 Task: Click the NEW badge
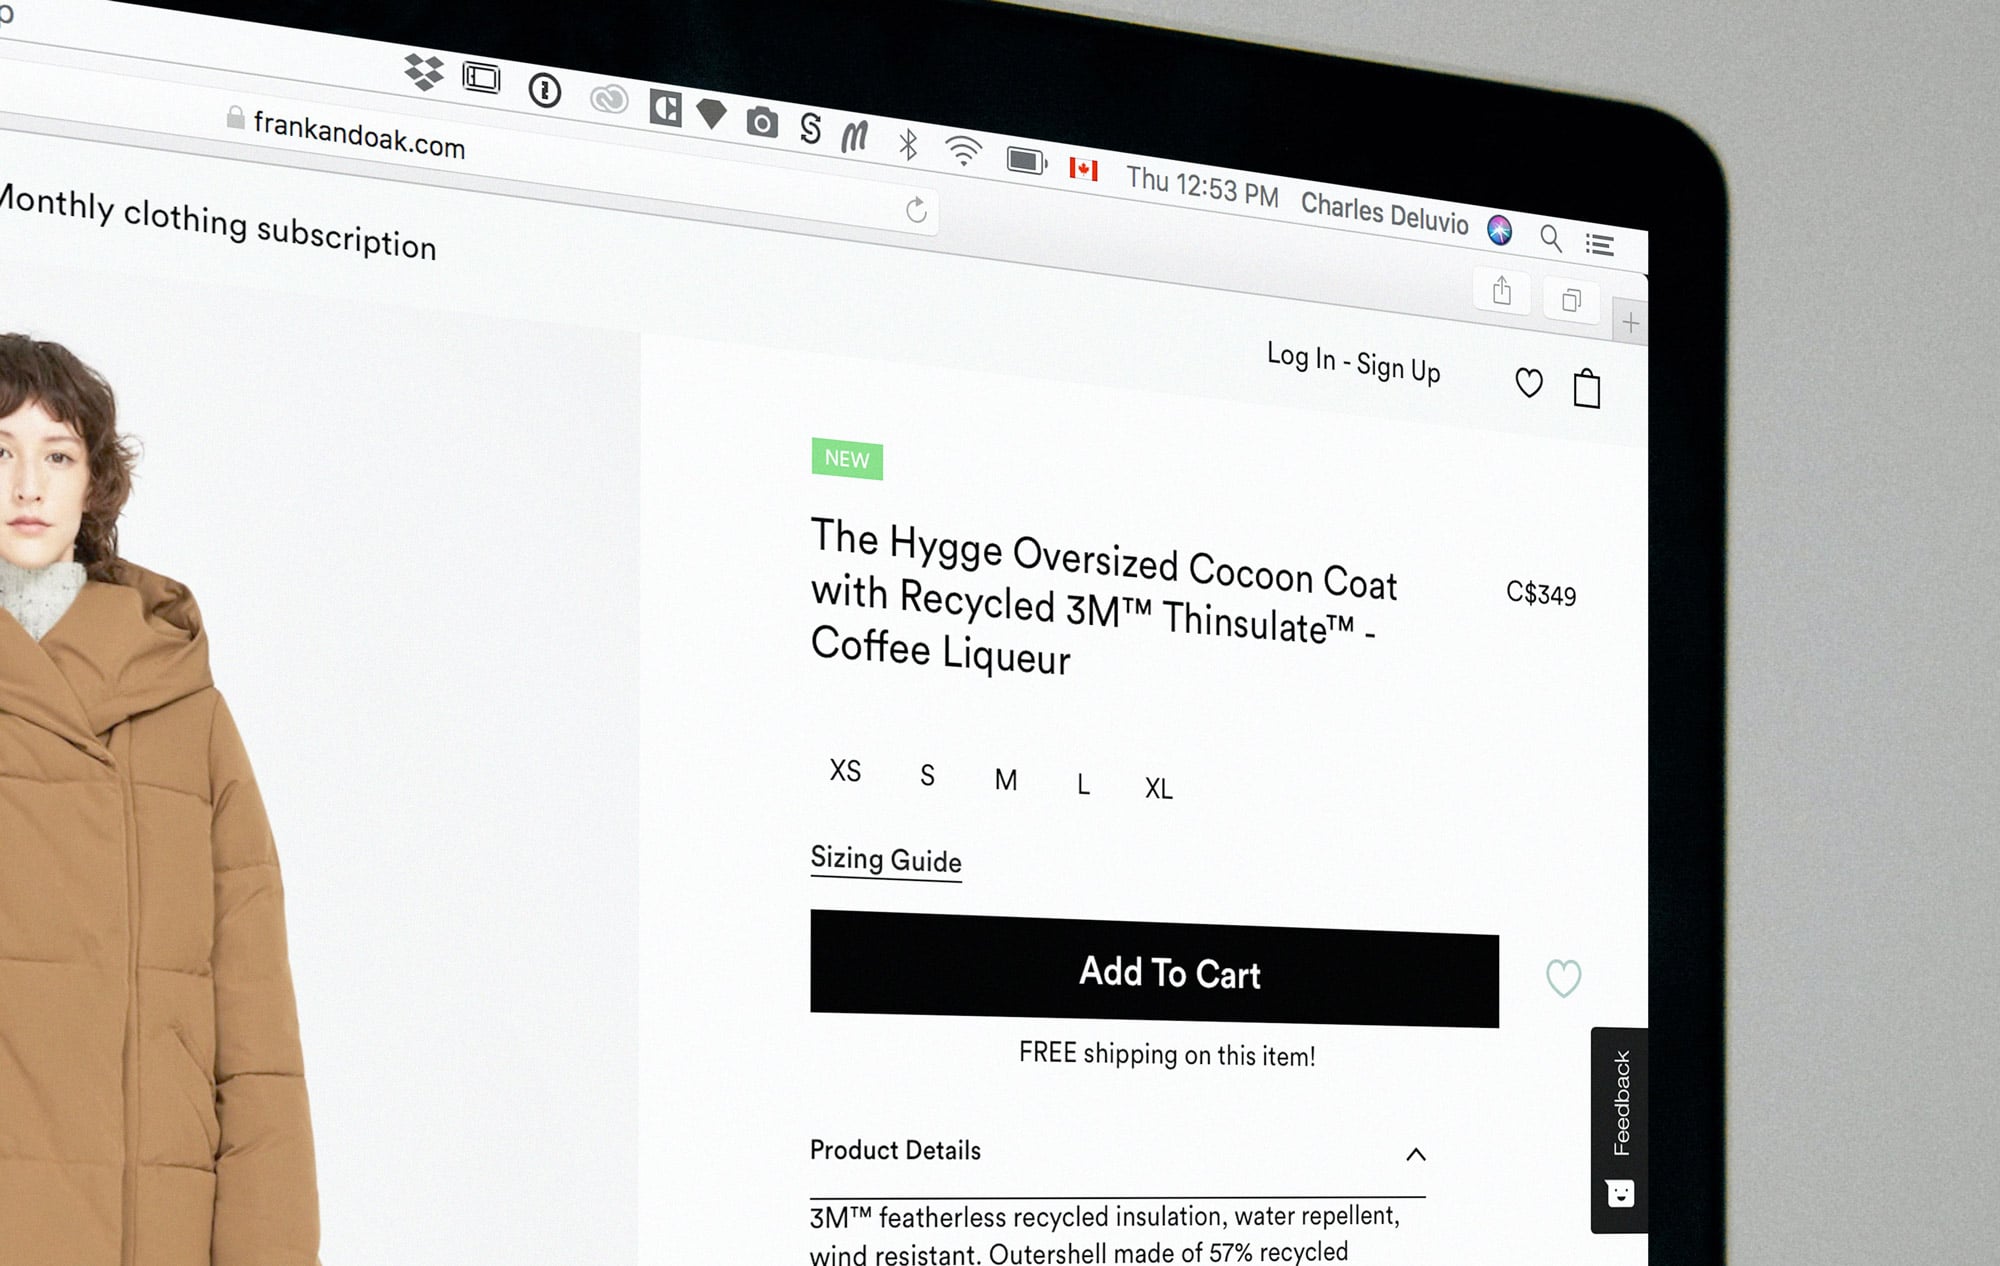click(x=847, y=460)
